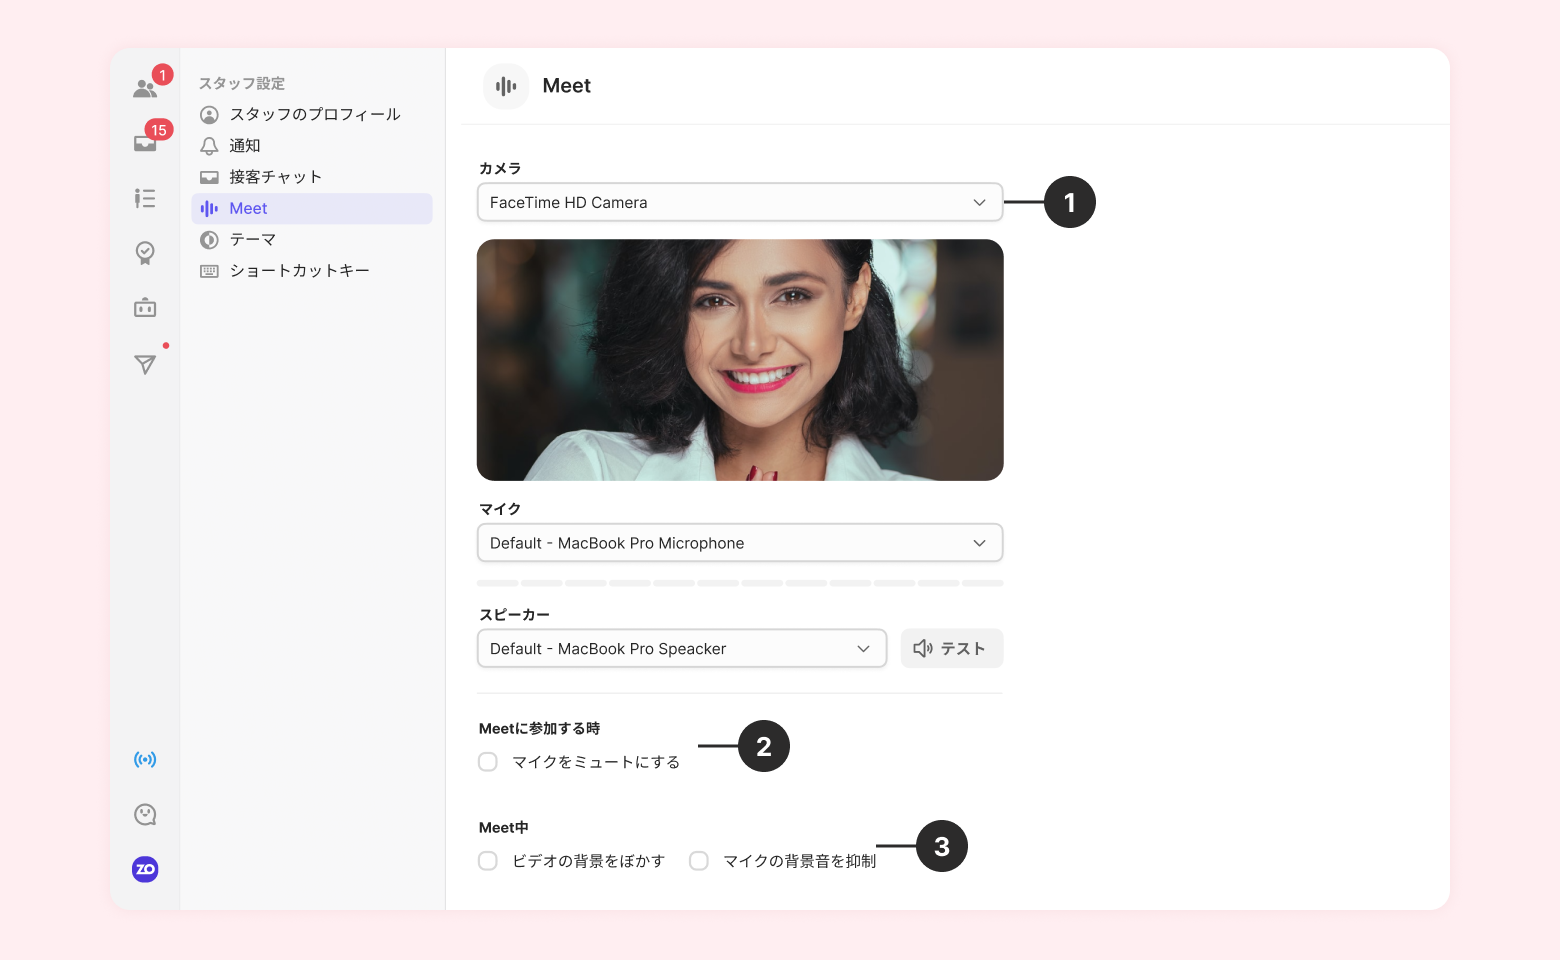The width and height of the screenshot is (1560, 960).
Task: Toggle ビデオの背景をぼかす checkbox
Action: point(488,861)
